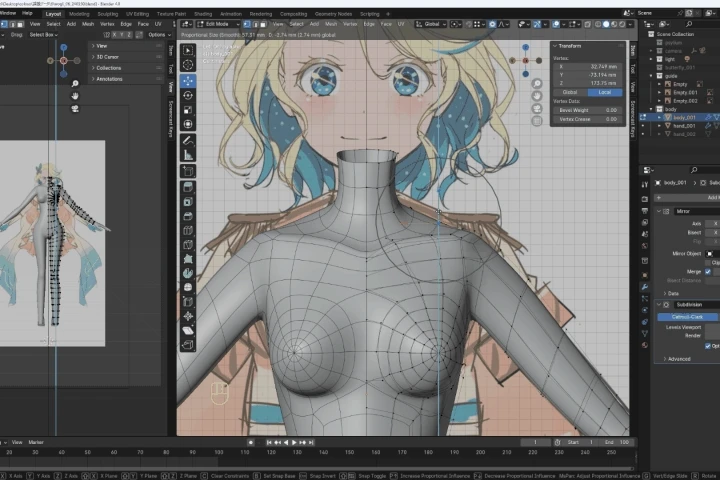Click the play animation button
Screen dimensions: 720x480
[294, 442]
